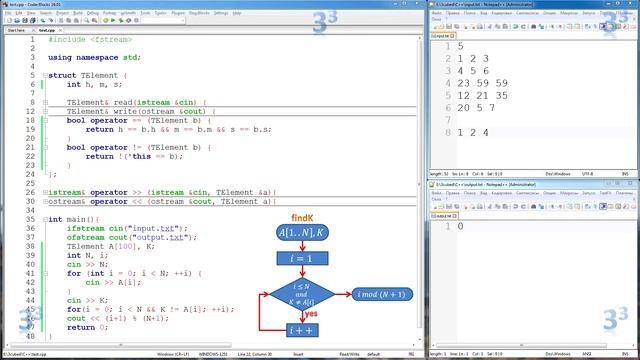Expand folded write function at line 12
This screenshot has width=640, height=360.
[x=45, y=111]
